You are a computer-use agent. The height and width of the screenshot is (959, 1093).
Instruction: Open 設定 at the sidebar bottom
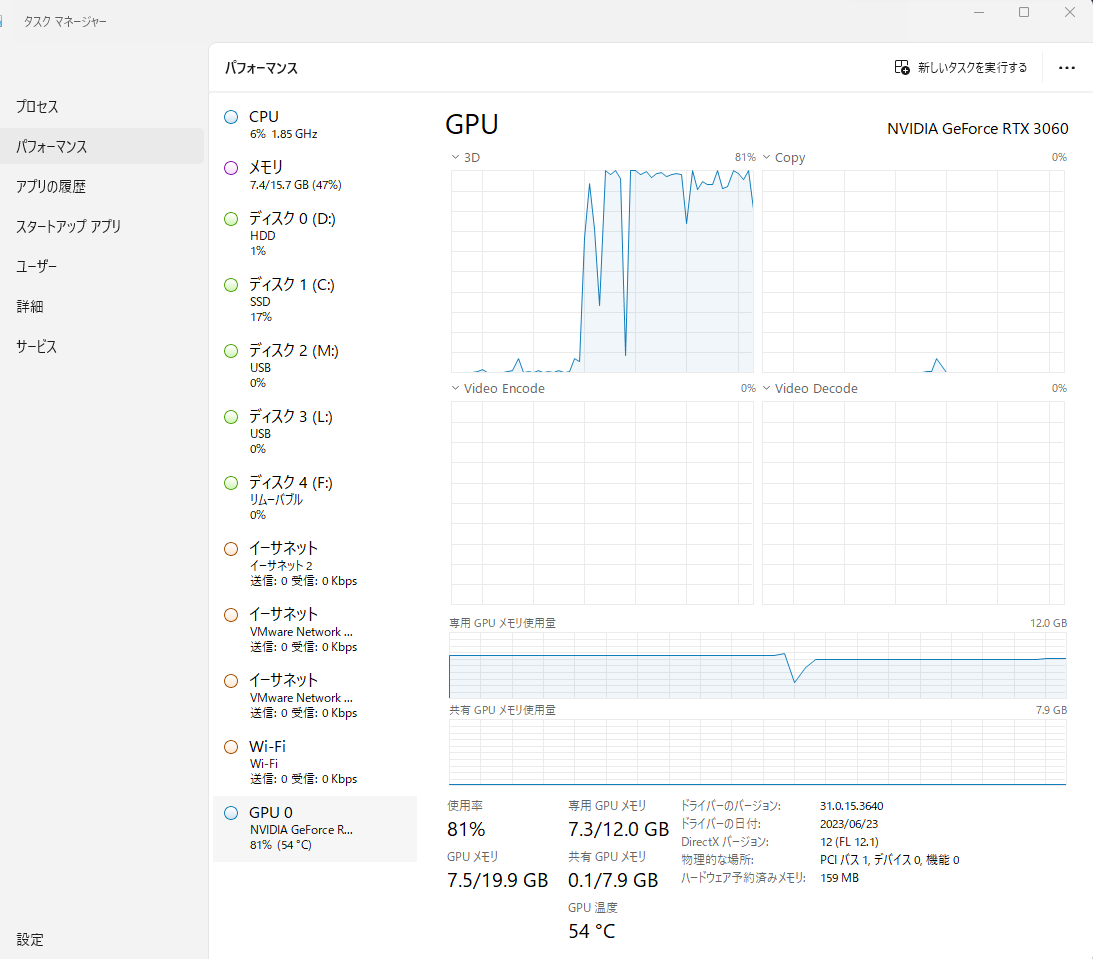pyautogui.click(x=102, y=939)
